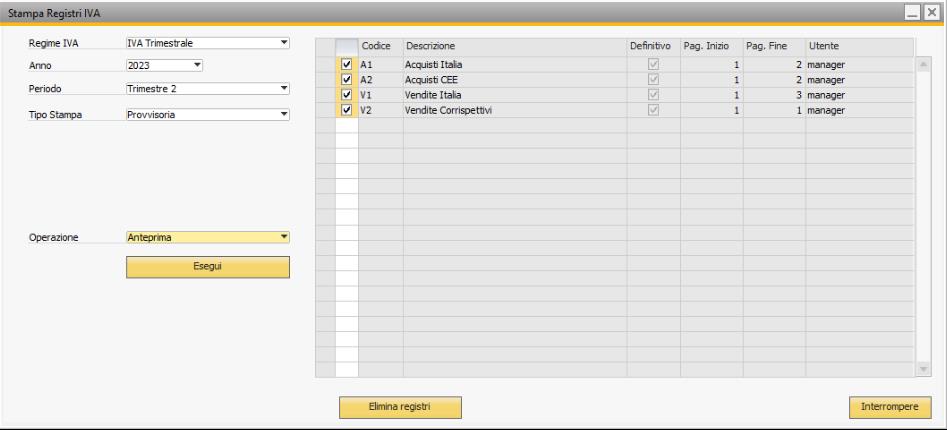The height and width of the screenshot is (430, 947).
Task: Click the V1 code cell
Action: point(380,95)
